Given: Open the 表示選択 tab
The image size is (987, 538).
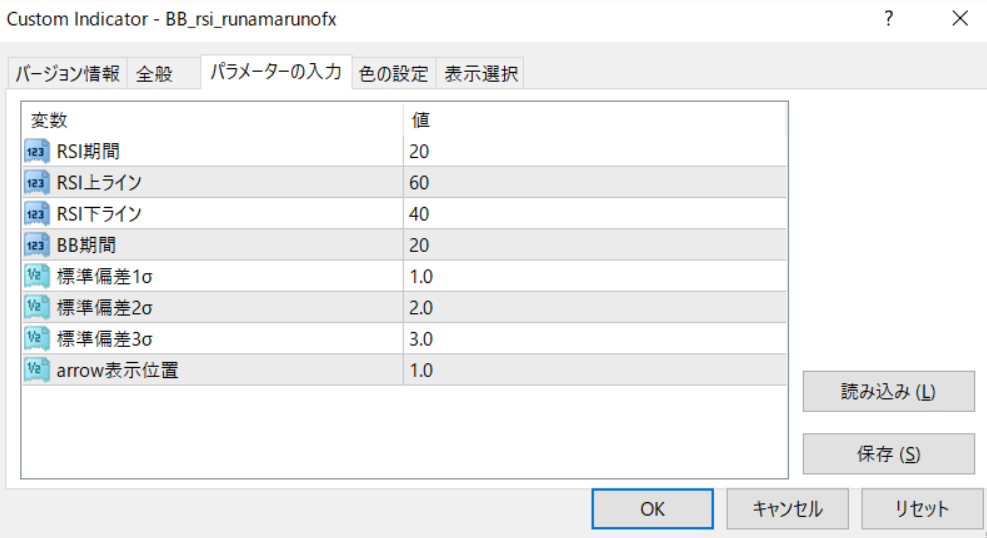Looking at the screenshot, I should [481, 73].
